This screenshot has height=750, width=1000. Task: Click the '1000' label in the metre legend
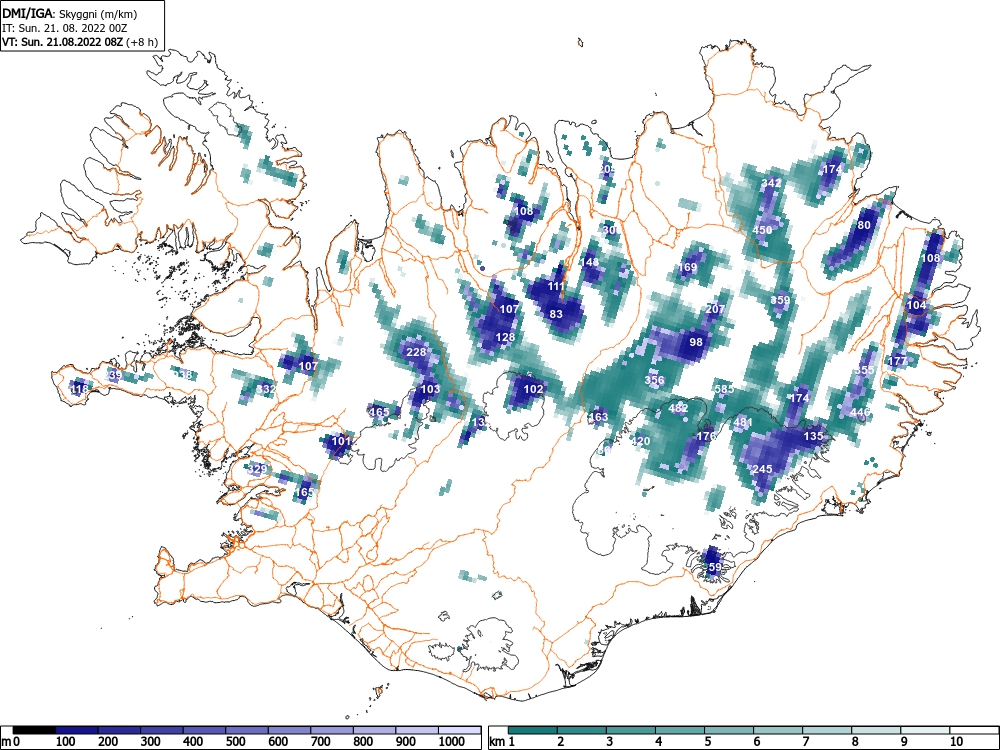452,742
